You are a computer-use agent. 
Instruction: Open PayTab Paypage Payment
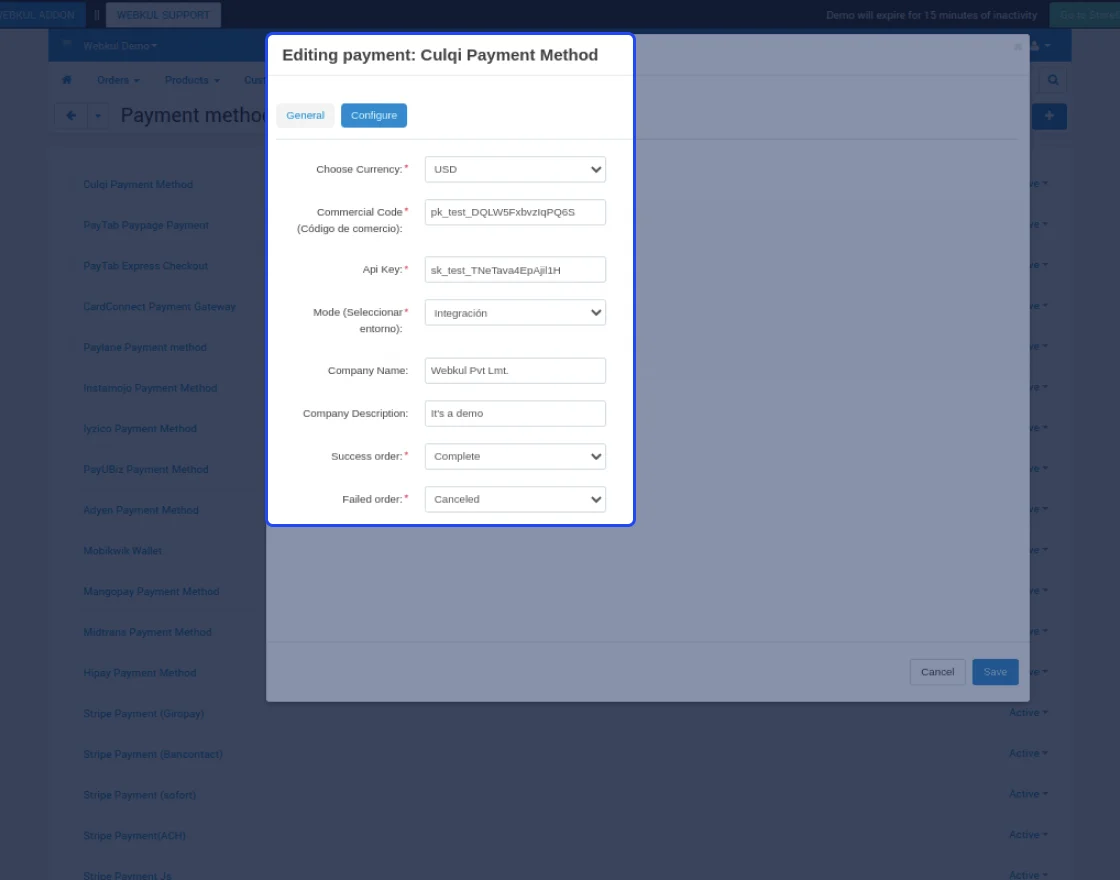pyautogui.click(x=146, y=225)
